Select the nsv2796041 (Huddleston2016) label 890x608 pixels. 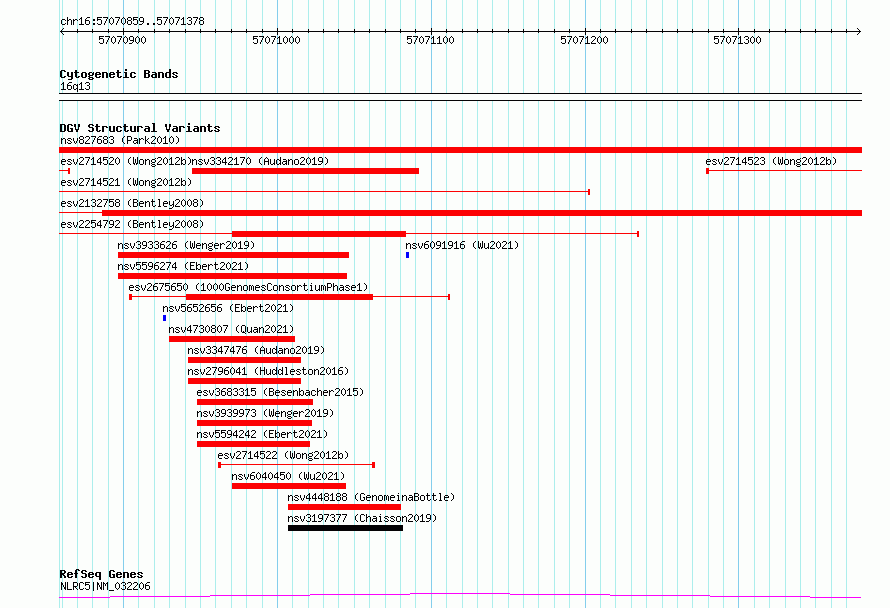(x=268, y=371)
